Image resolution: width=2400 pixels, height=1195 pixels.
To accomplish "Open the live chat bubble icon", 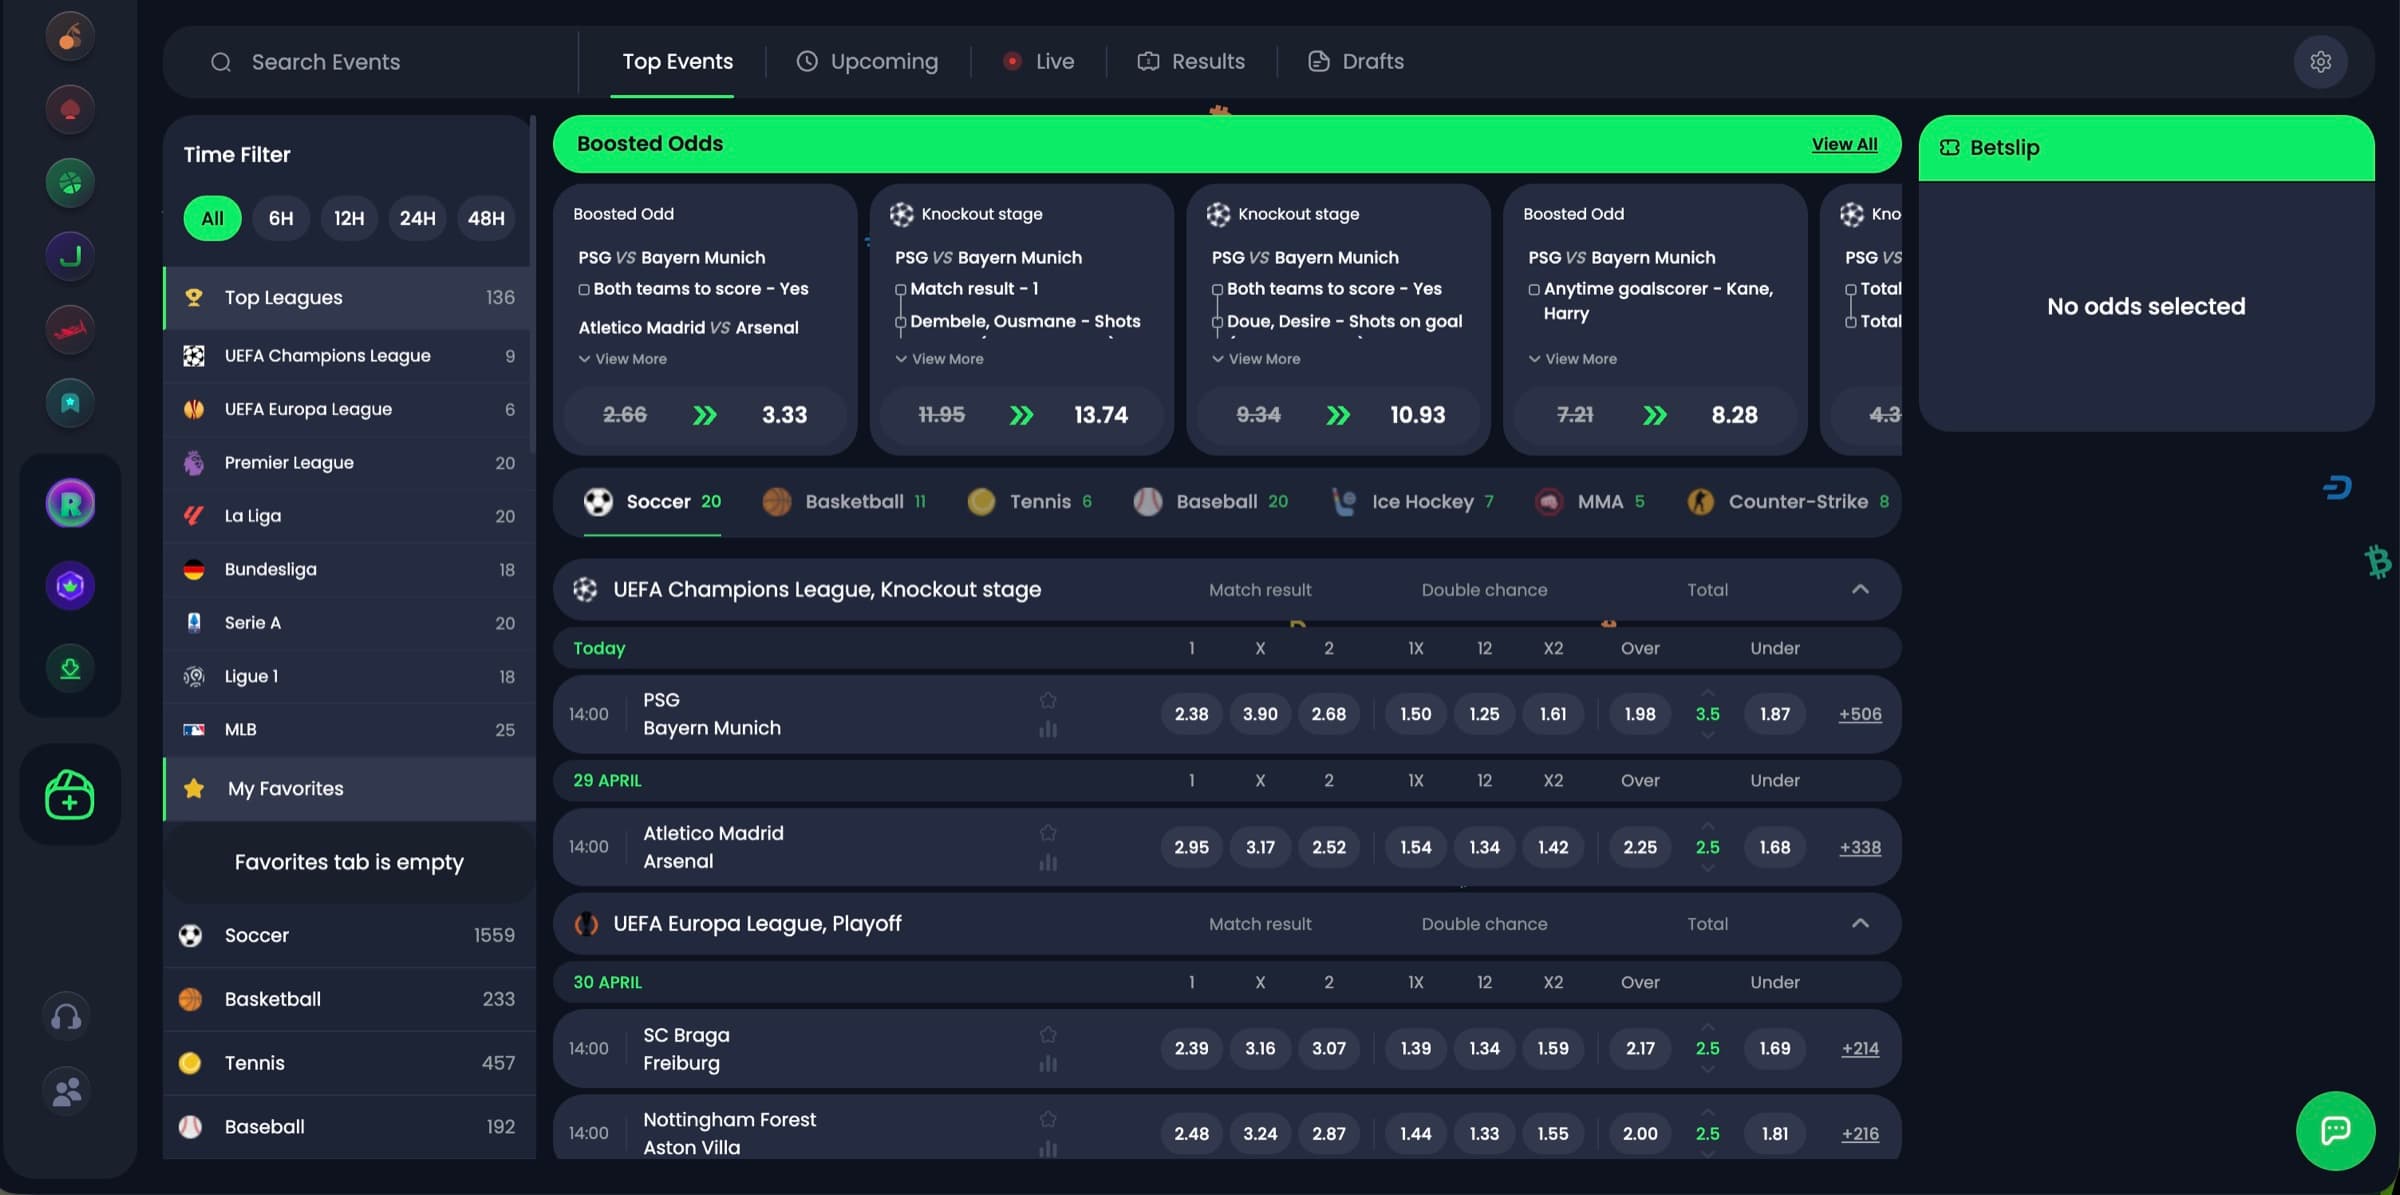I will [2335, 1131].
